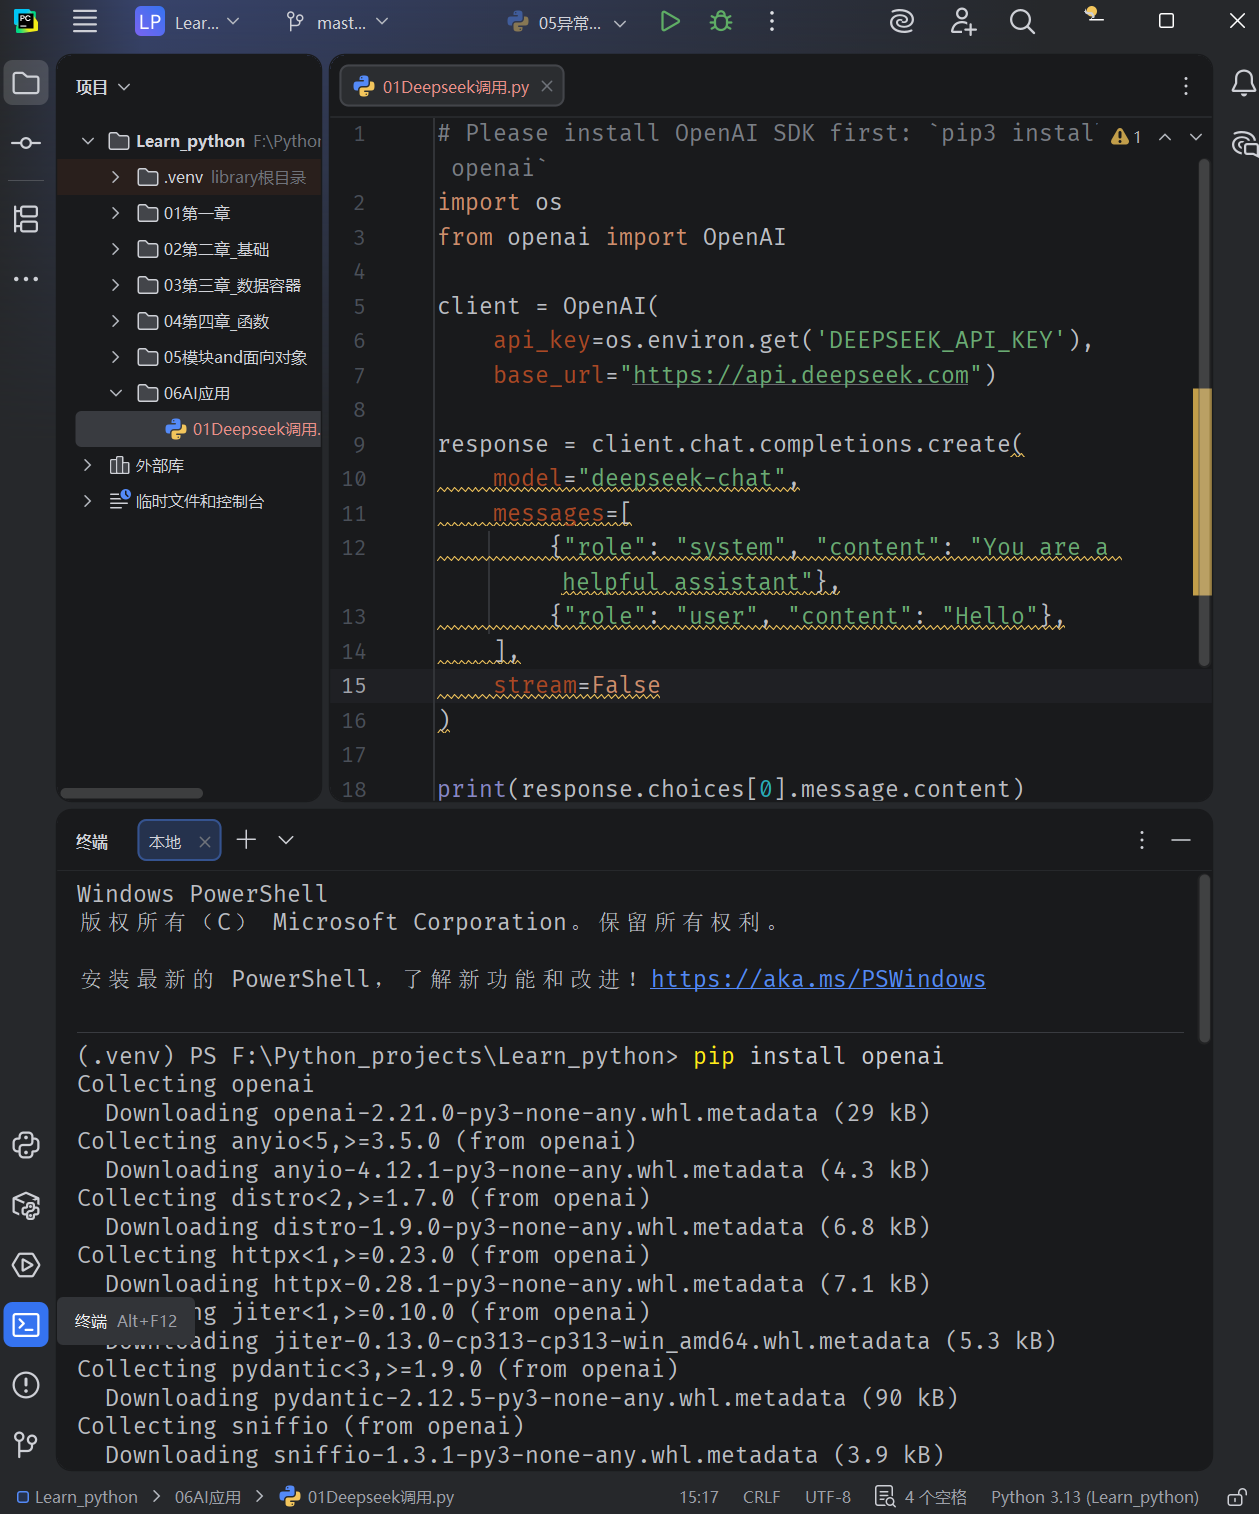Image resolution: width=1259 pixels, height=1514 pixels.
Task: Expand the 05模块and面向对象 folder
Action: [116, 357]
